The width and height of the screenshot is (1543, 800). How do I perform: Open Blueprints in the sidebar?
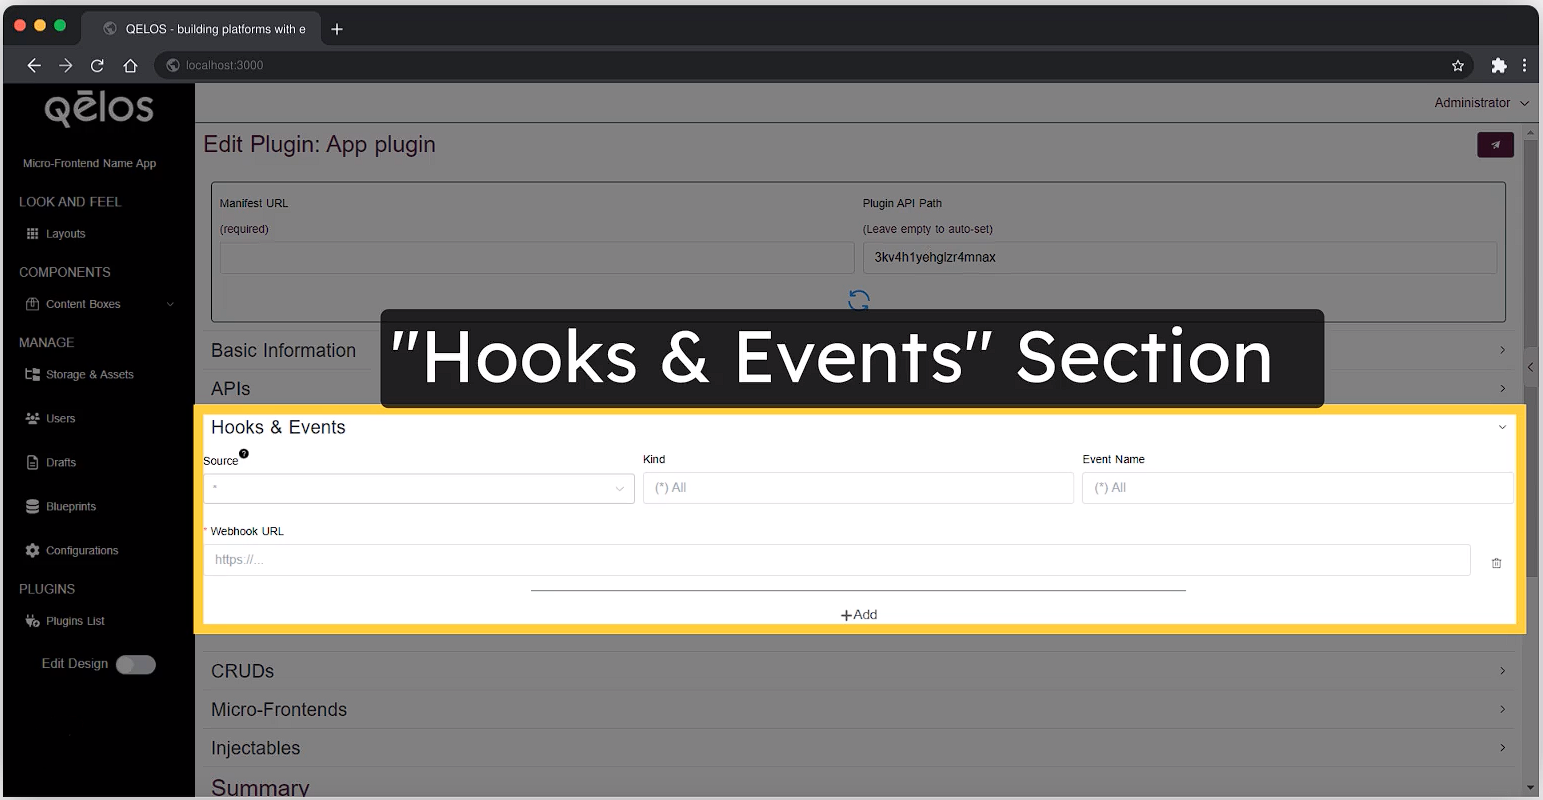pyautogui.click(x=70, y=507)
